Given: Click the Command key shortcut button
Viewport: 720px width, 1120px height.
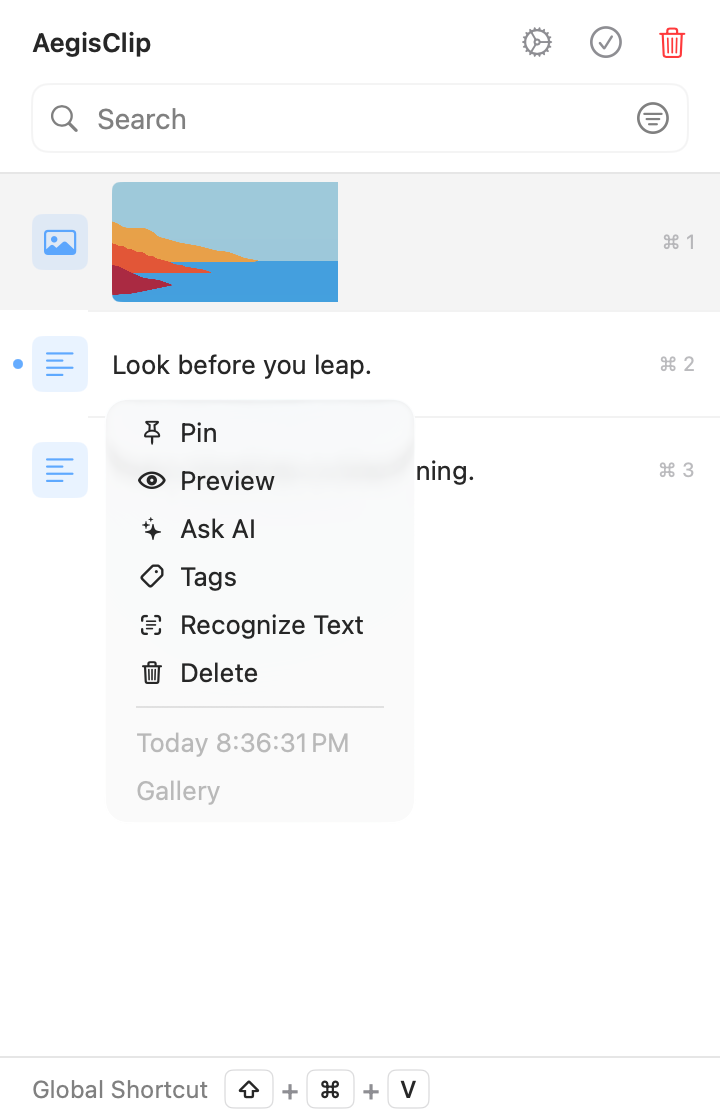Looking at the screenshot, I should point(330,1089).
